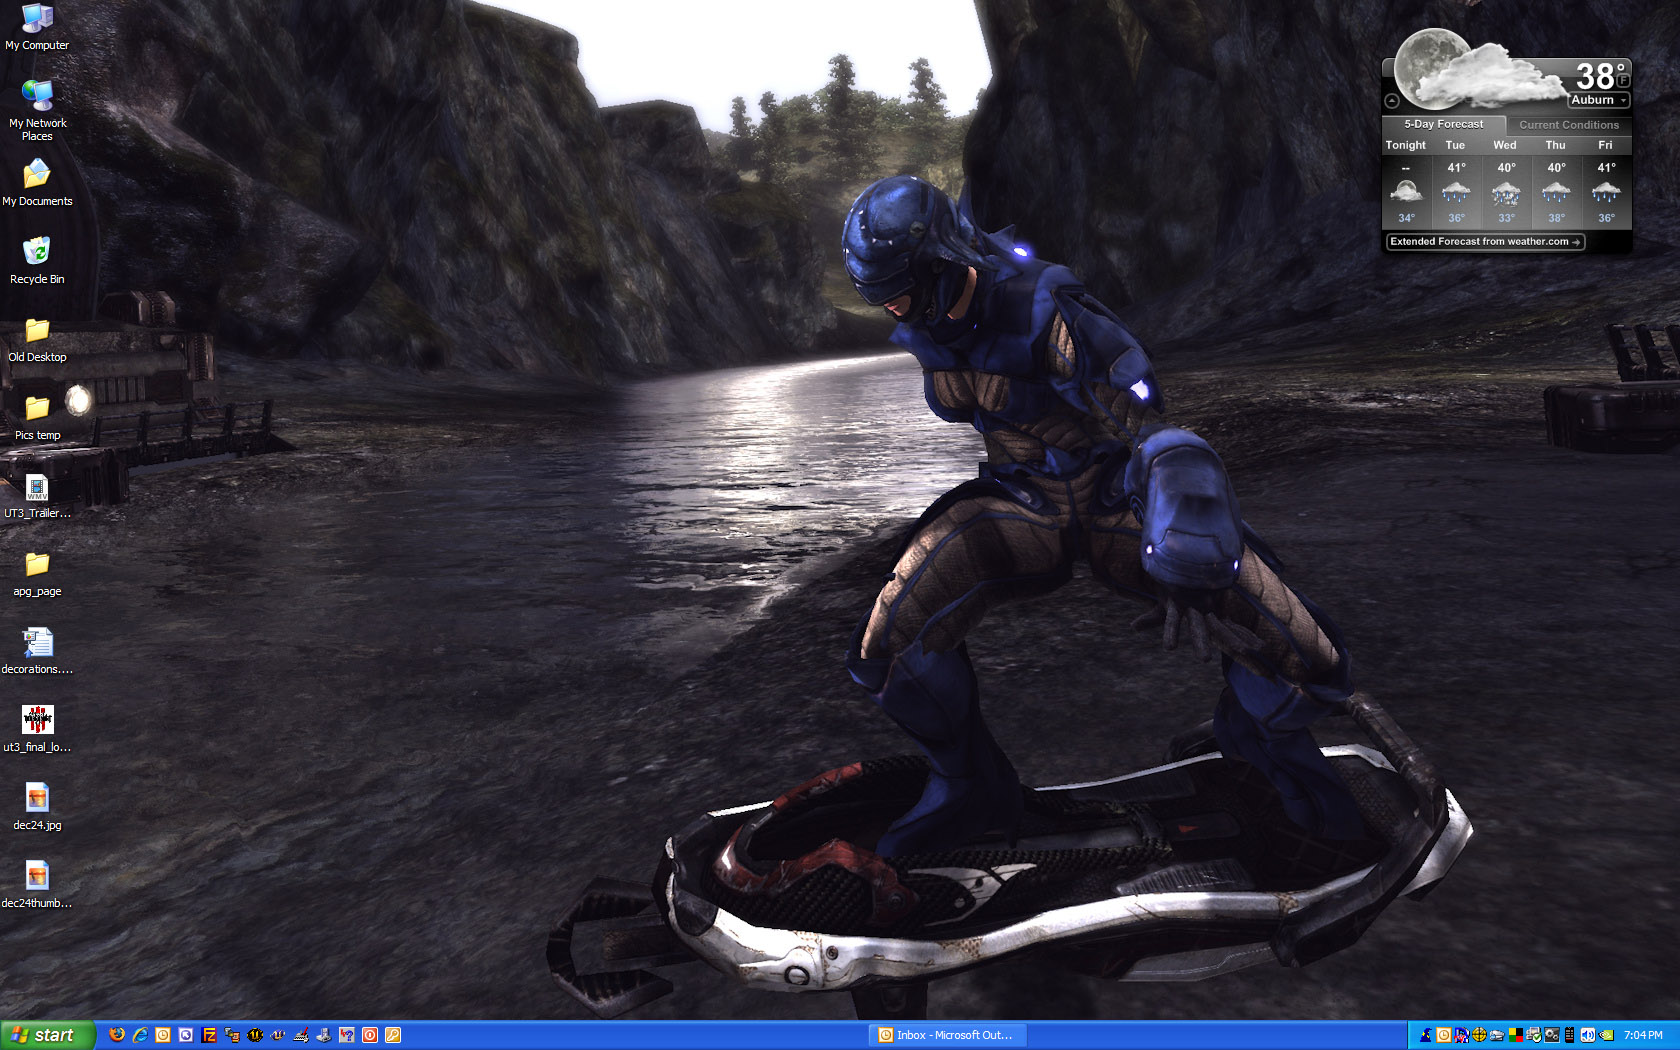Click the red question mark Quick Launch icon
The image size is (1680, 1050).
pyautogui.click(x=347, y=1035)
